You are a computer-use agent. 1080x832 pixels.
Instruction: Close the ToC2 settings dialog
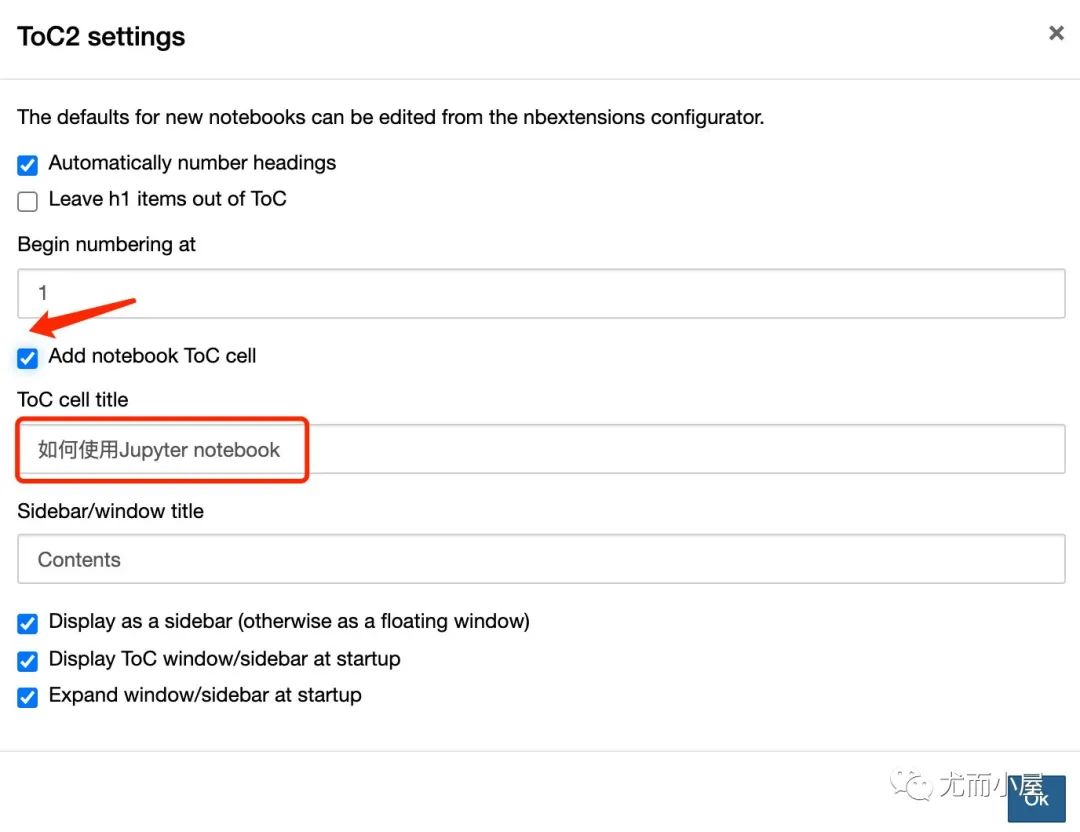(1055, 33)
